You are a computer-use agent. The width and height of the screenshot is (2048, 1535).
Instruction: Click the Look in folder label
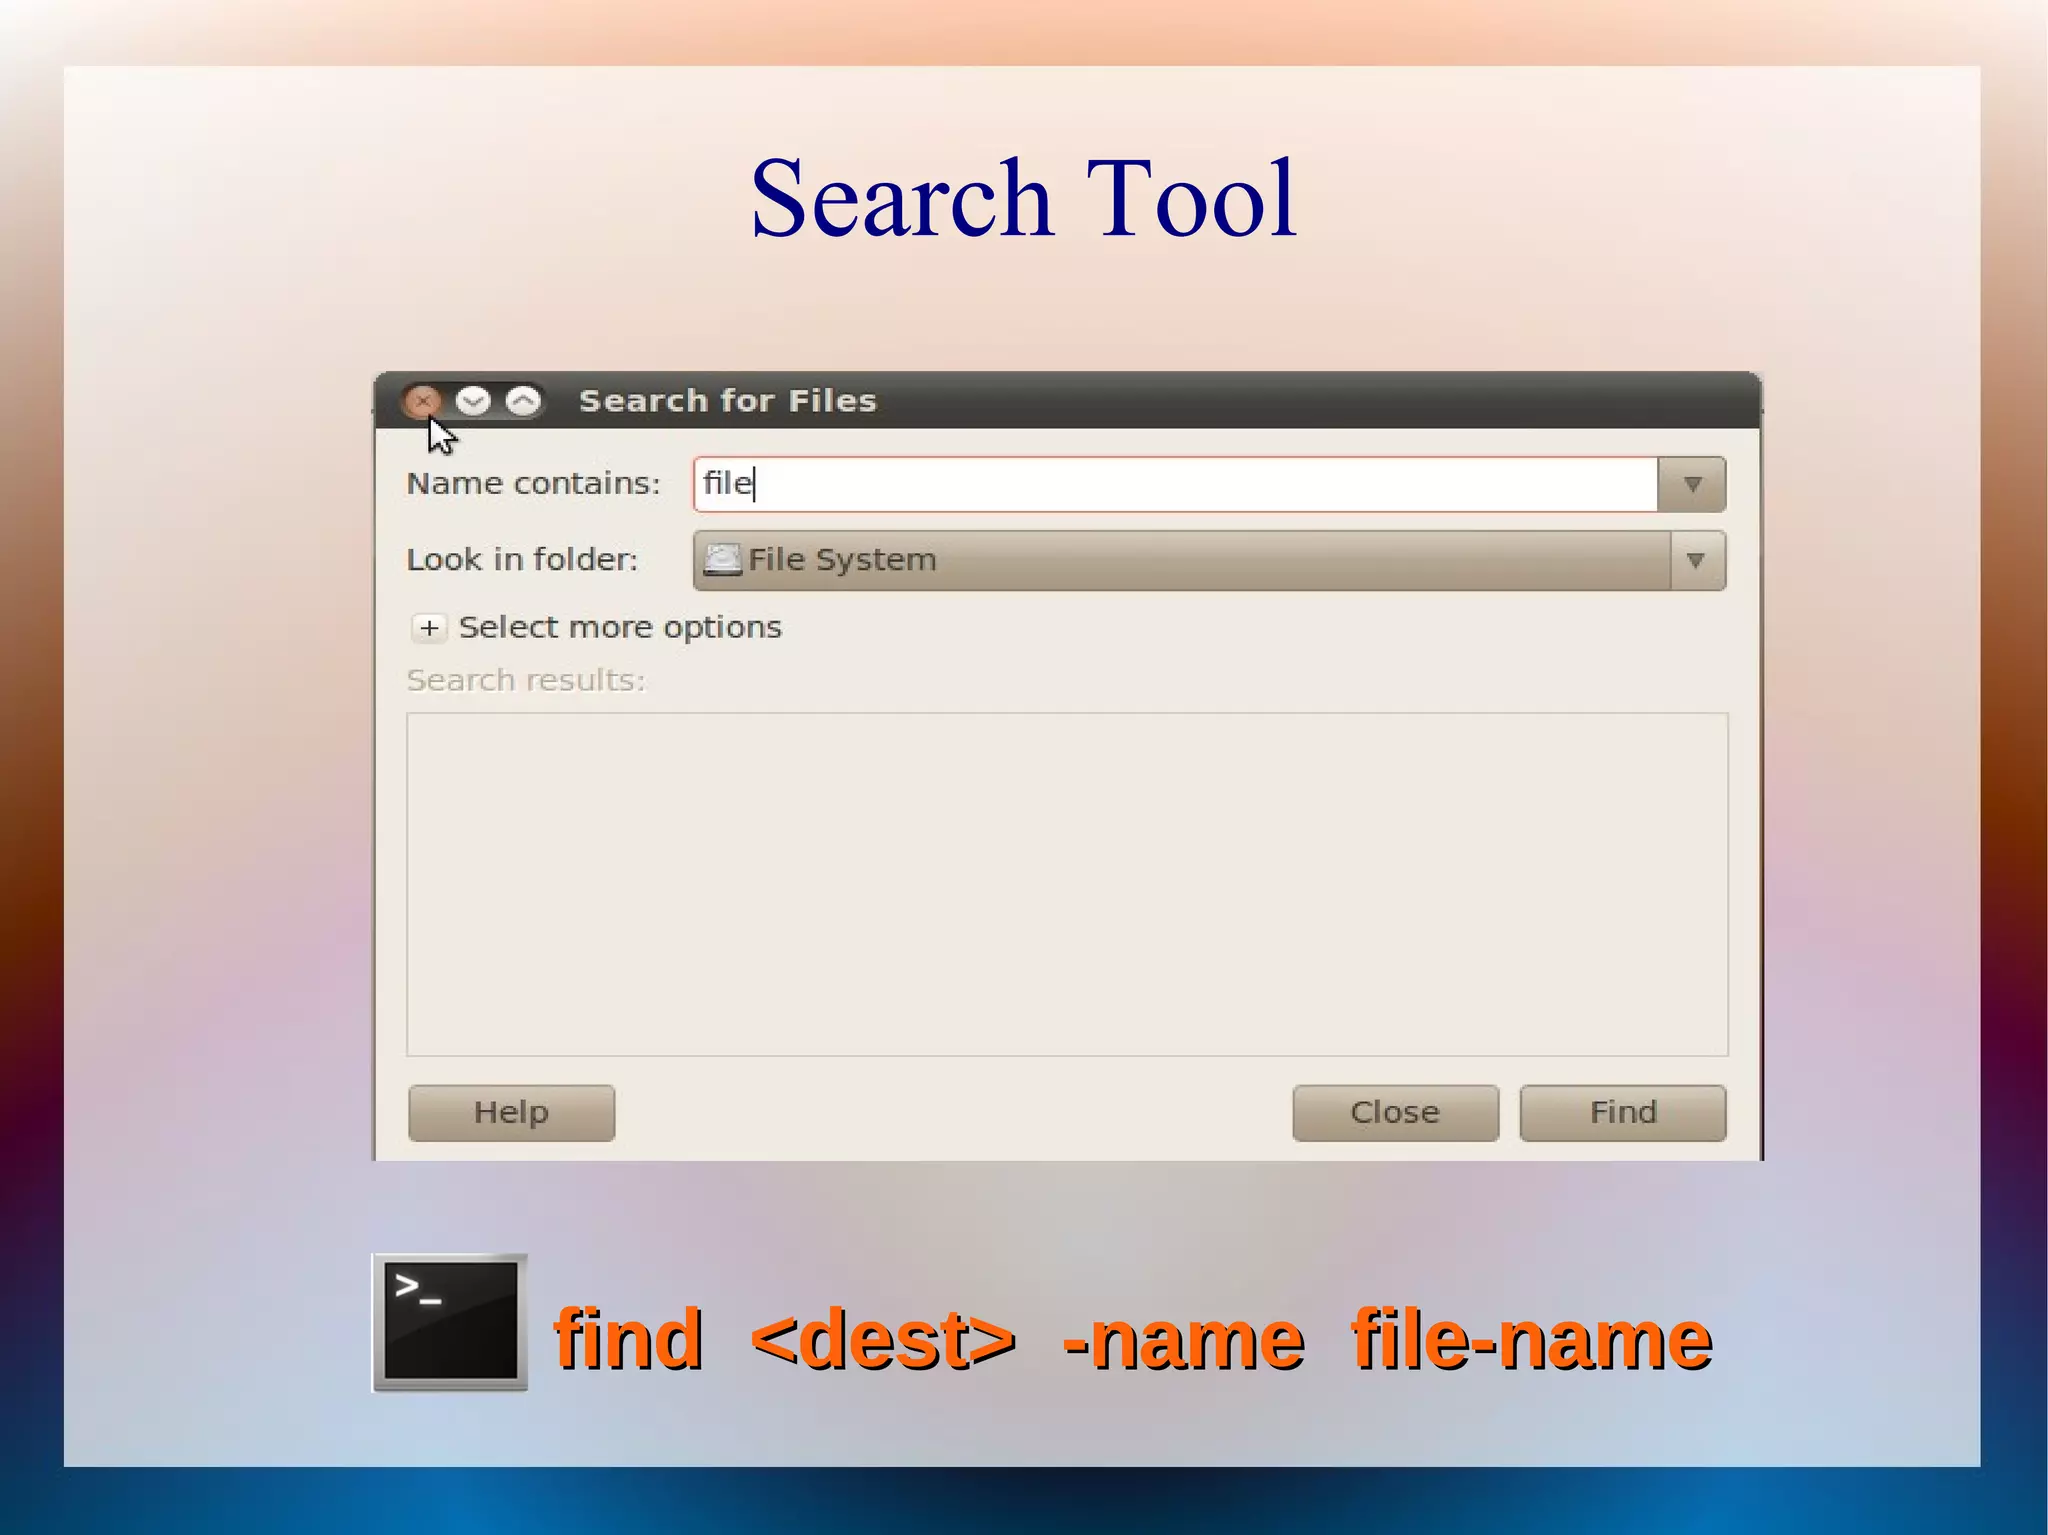pyautogui.click(x=522, y=560)
